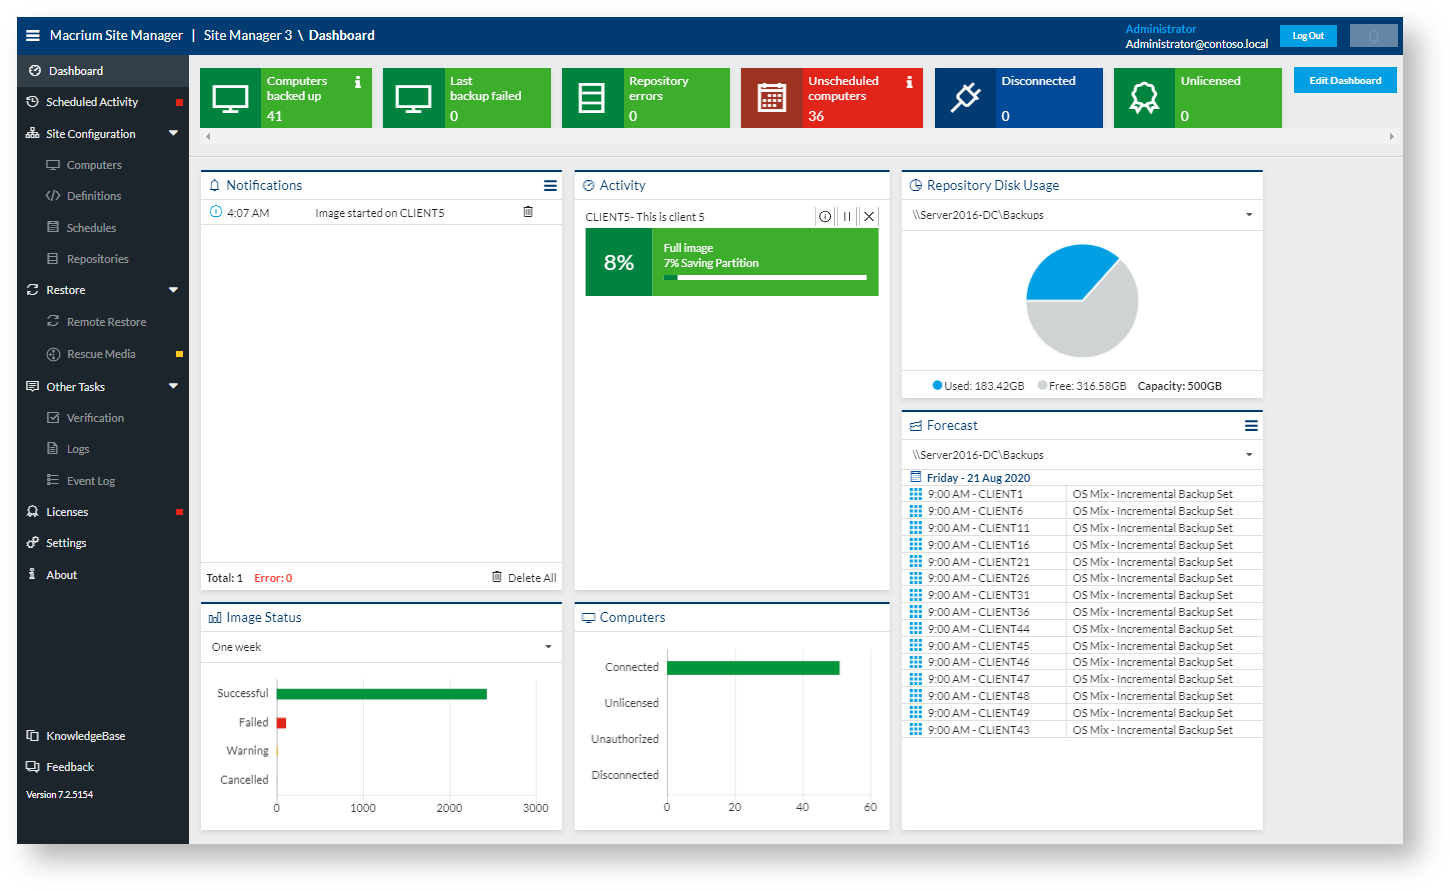
Task: Click the monitor icon on Last backup failed tile
Action: 413,98
